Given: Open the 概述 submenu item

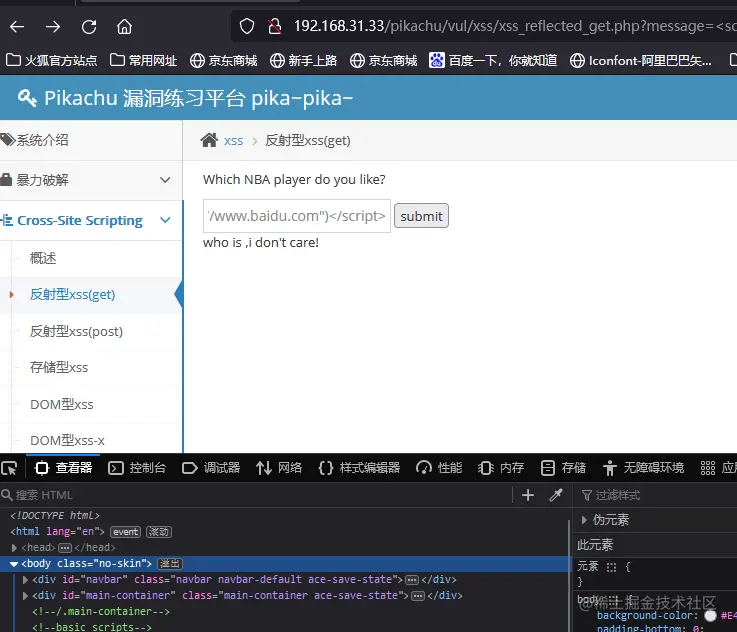Looking at the screenshot, I should pos(43,258).
